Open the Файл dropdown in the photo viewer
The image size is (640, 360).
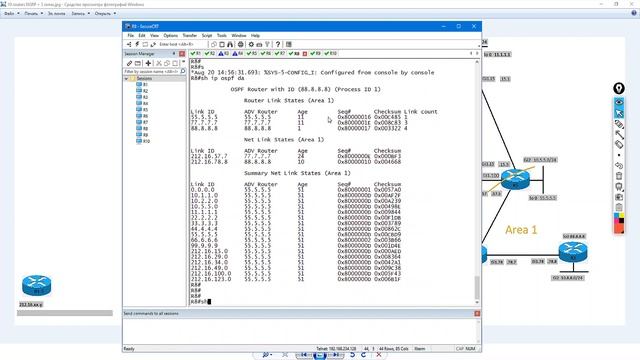[11, 13]
